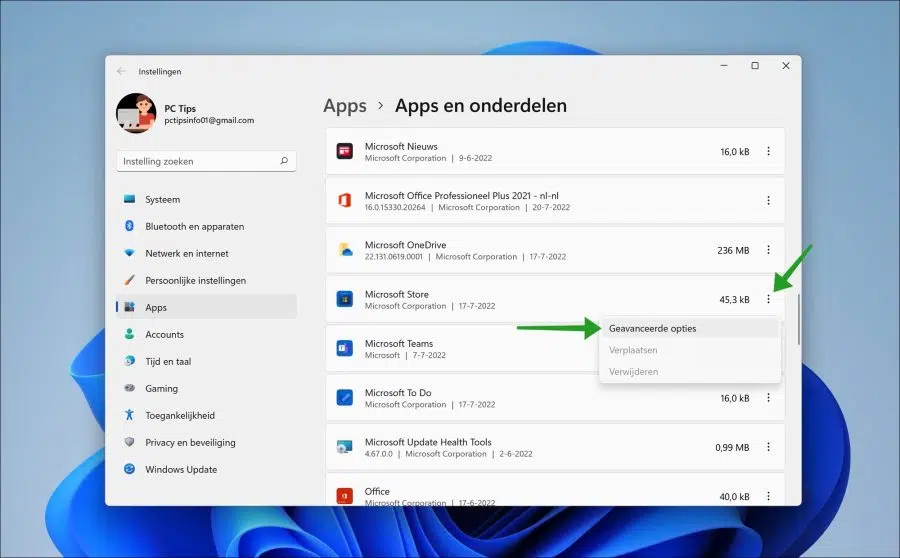Click the three-dot menu for Microsoft Store
The width and height of the screenshot is (900, 558).
(768, 299)
